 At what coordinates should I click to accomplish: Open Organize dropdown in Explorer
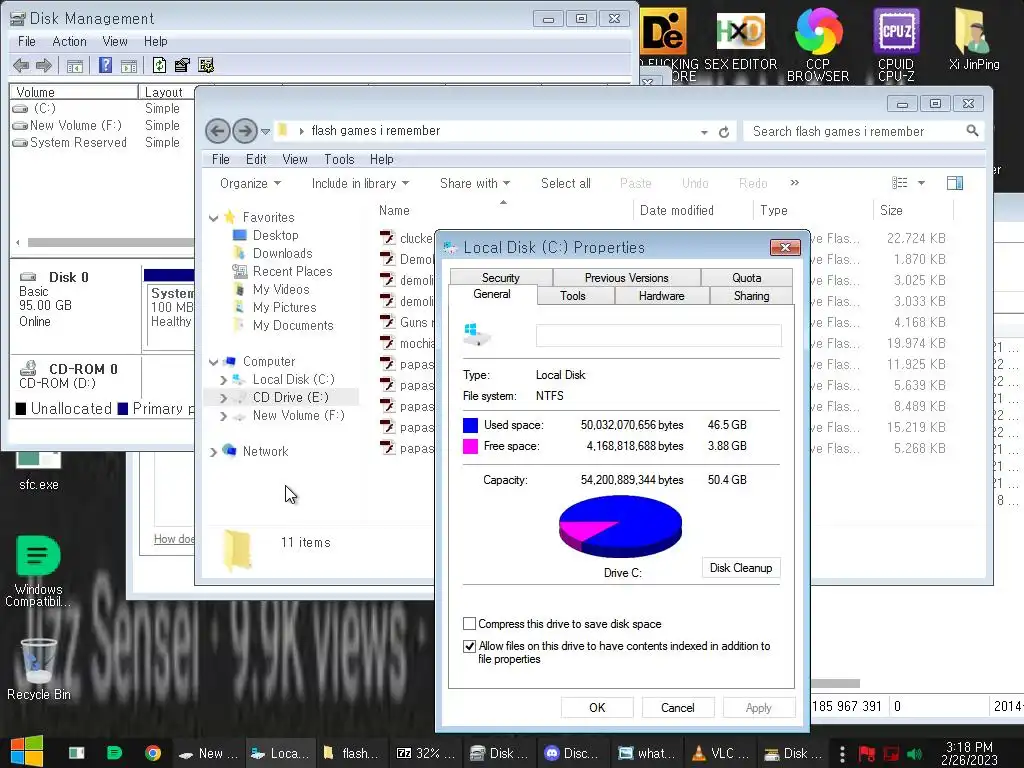[250, 184]
